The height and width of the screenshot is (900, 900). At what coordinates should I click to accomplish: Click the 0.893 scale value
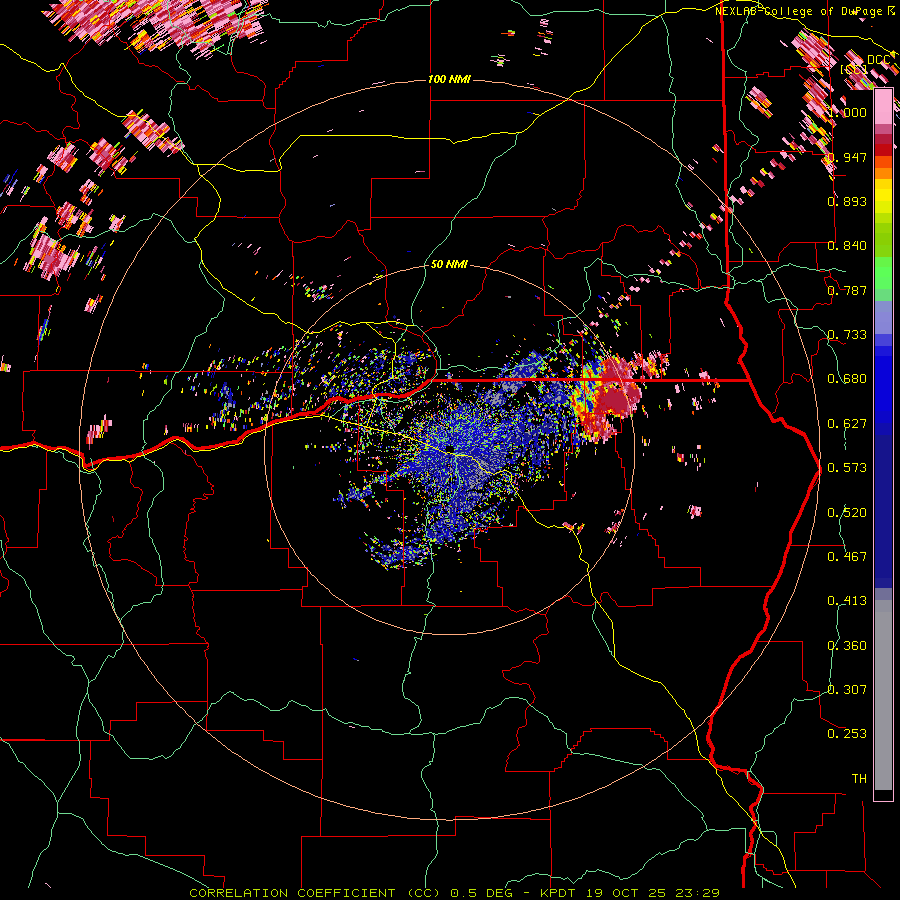[x=847, y=201]
